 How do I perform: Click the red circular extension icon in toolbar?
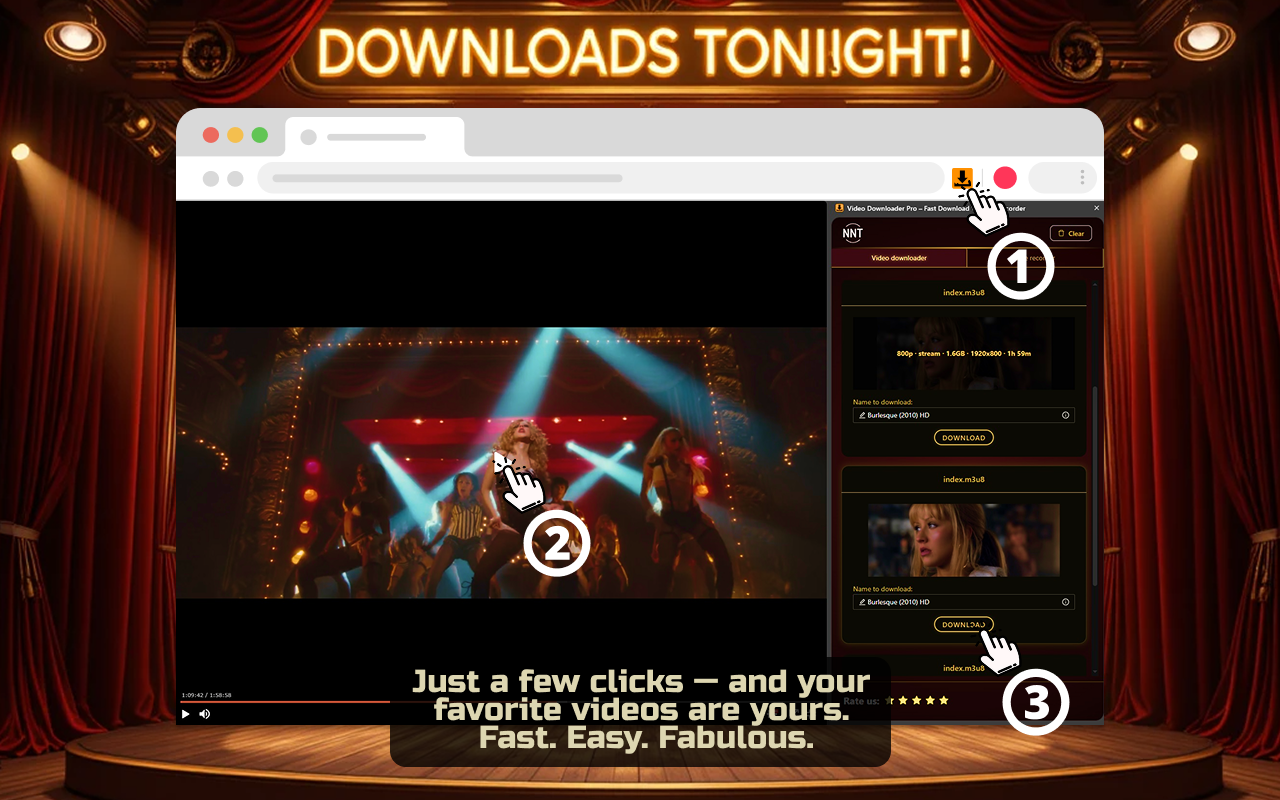1004,177
